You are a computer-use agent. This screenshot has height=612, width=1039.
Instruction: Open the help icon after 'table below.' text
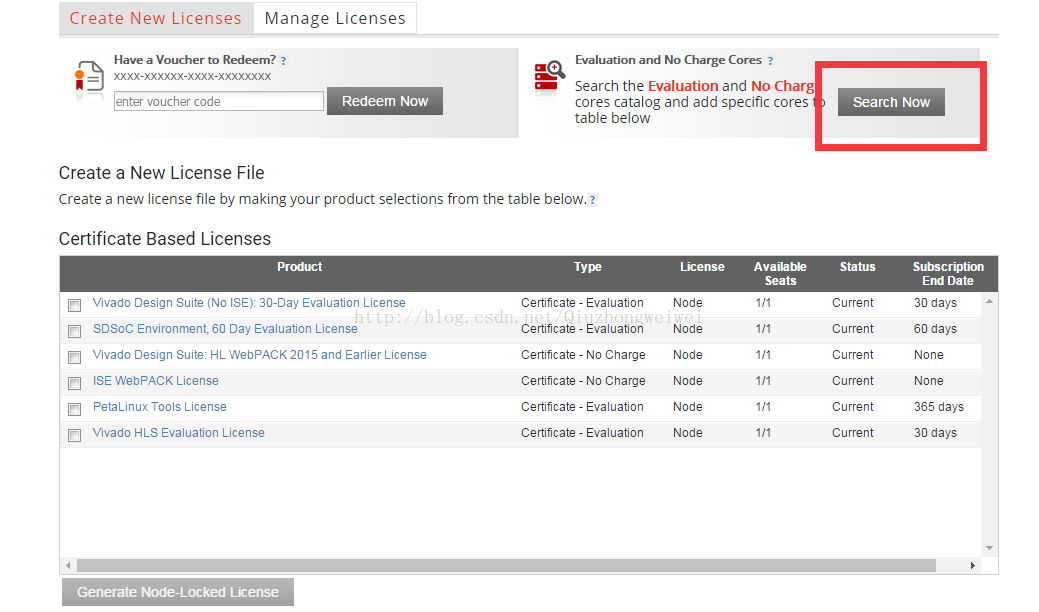click(x=592, y=200)
